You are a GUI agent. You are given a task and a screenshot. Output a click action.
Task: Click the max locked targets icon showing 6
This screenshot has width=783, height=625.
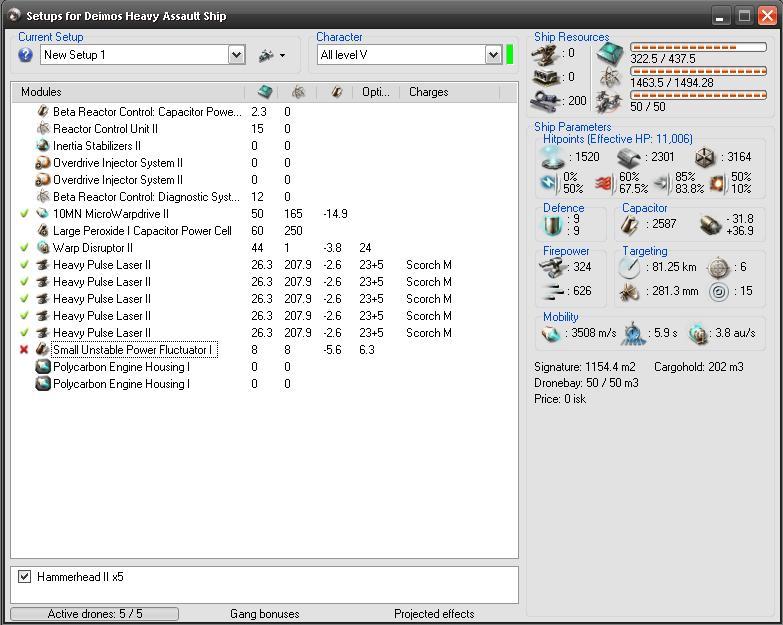tap(719, 268)
